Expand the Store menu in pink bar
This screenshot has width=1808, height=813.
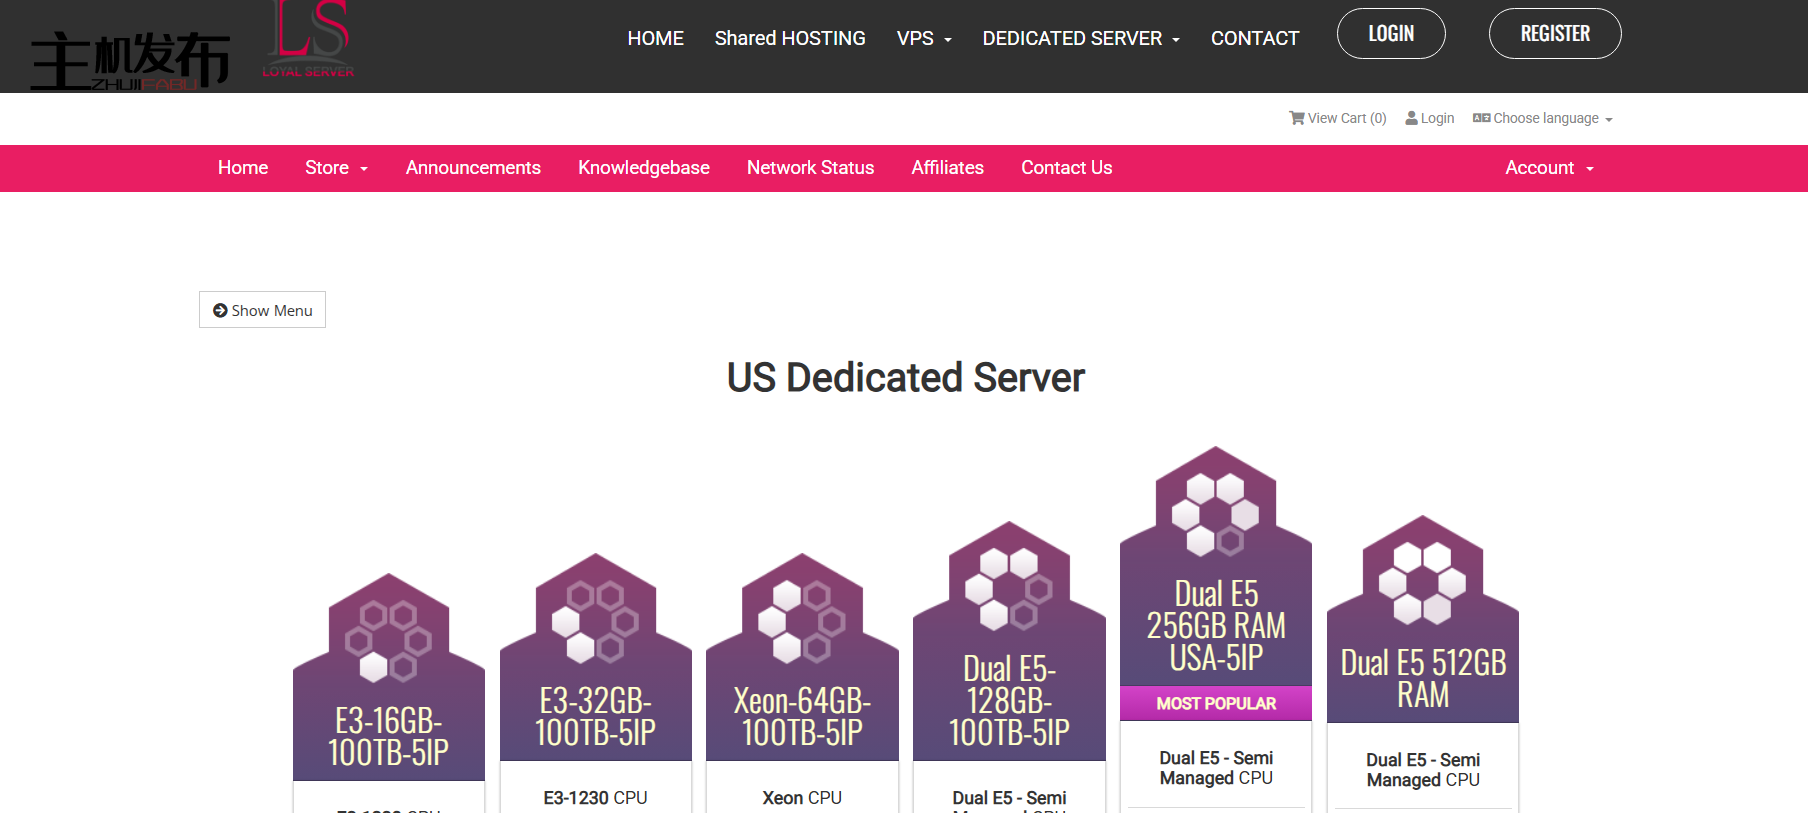pyautogui.click(x=336, y=168)
